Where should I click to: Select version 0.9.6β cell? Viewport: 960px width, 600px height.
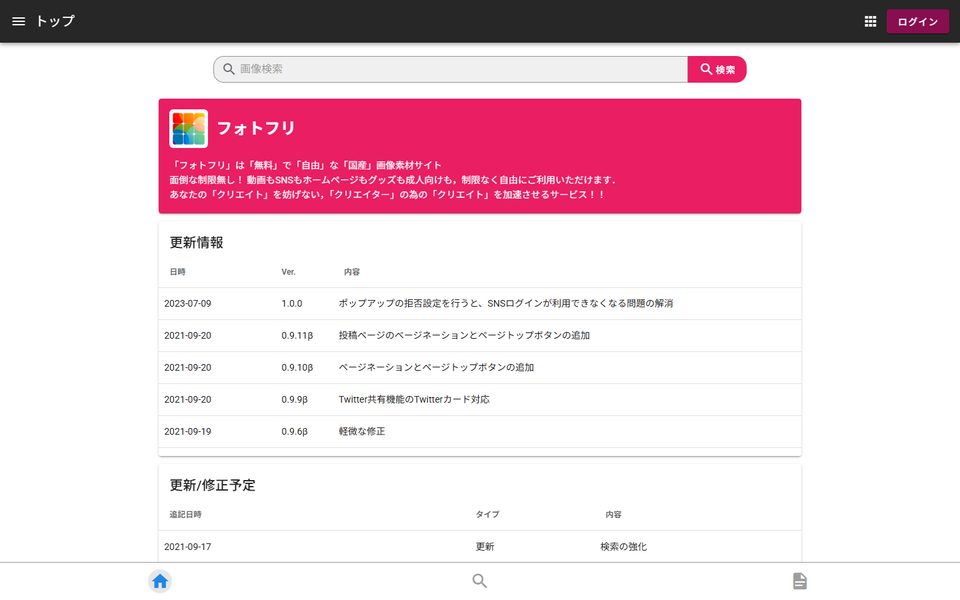click(x=294, y=432)
